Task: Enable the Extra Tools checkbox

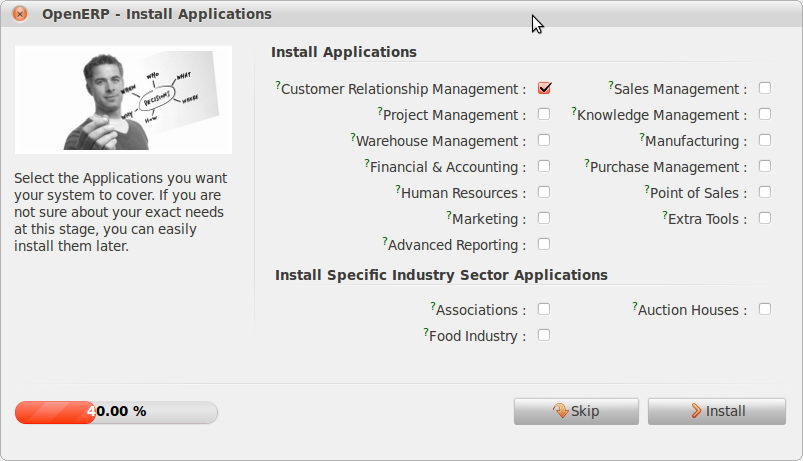Action: coord(765,218)
